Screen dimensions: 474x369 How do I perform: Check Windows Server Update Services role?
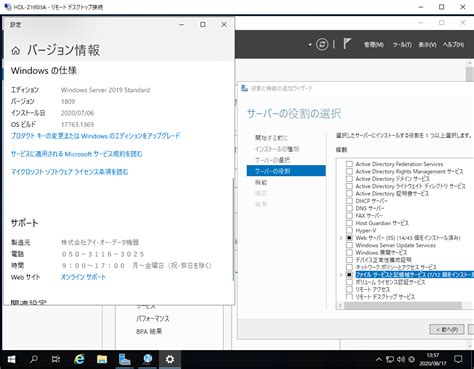(x=349, y=245)
